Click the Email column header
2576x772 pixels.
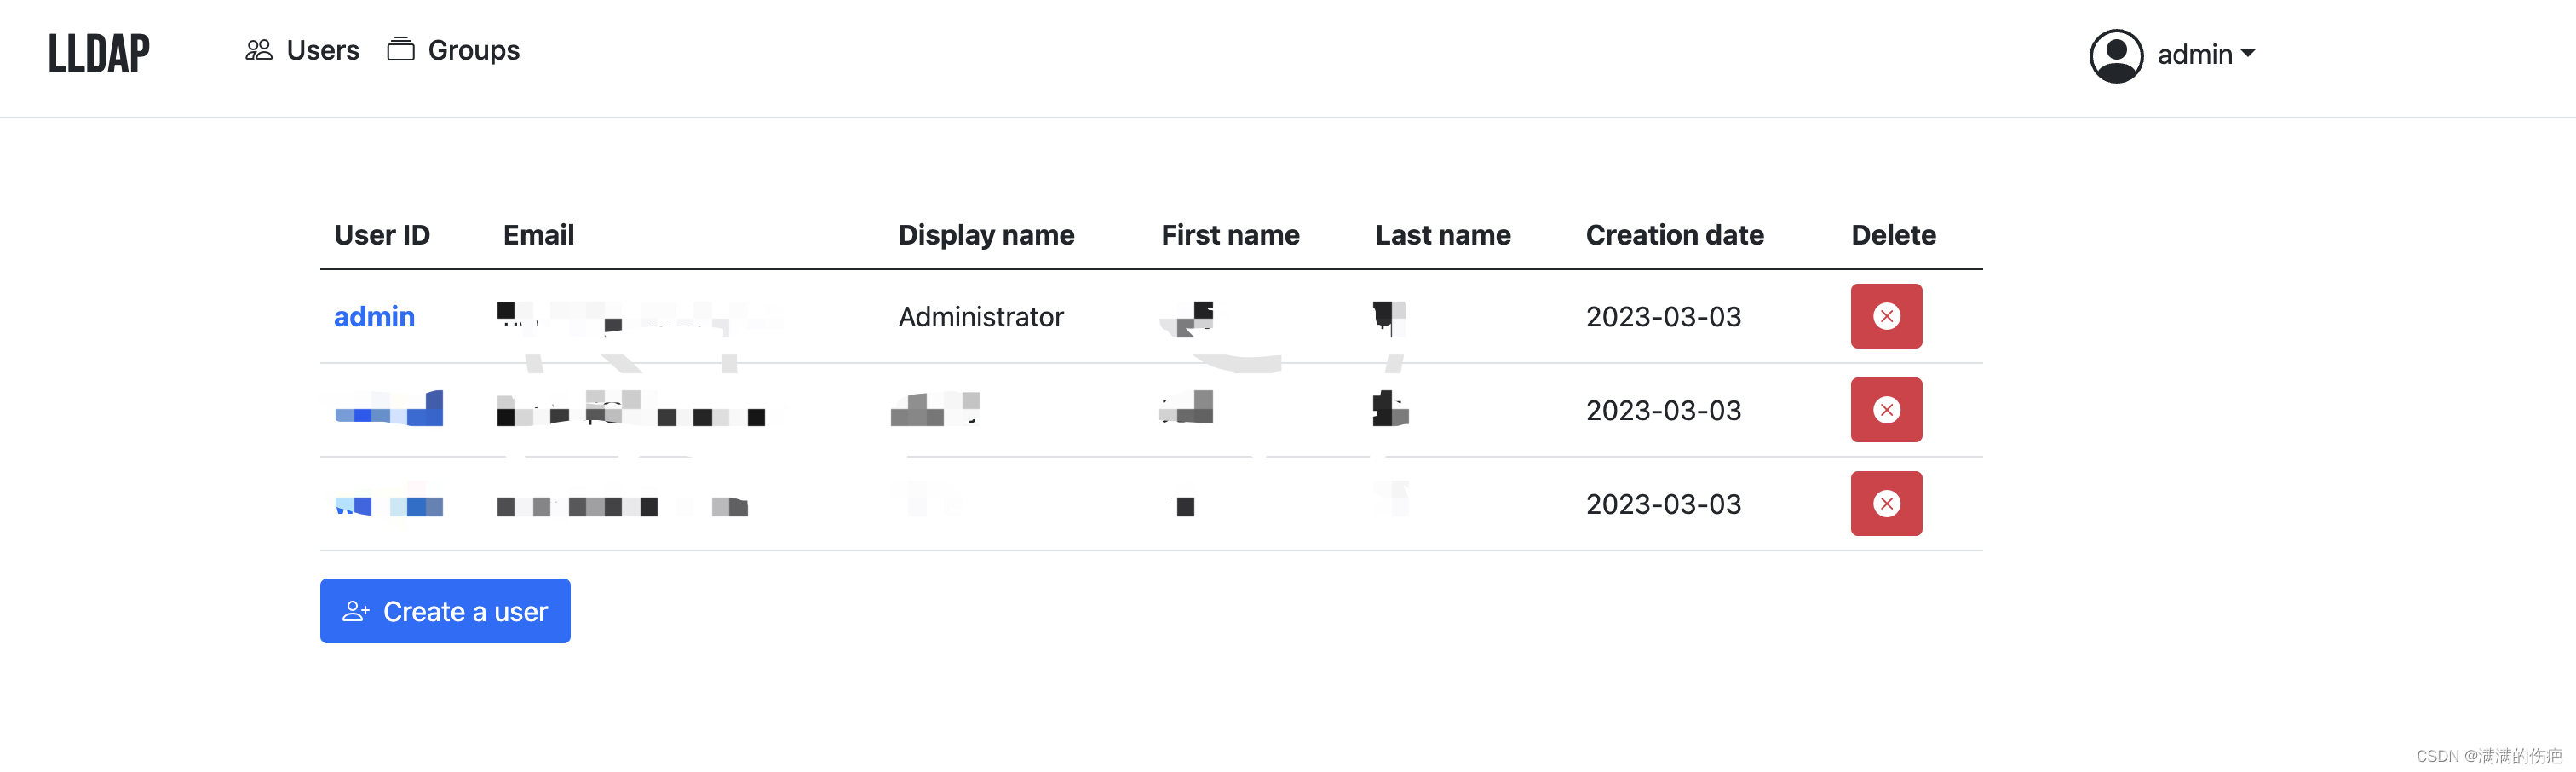(539, 235)
